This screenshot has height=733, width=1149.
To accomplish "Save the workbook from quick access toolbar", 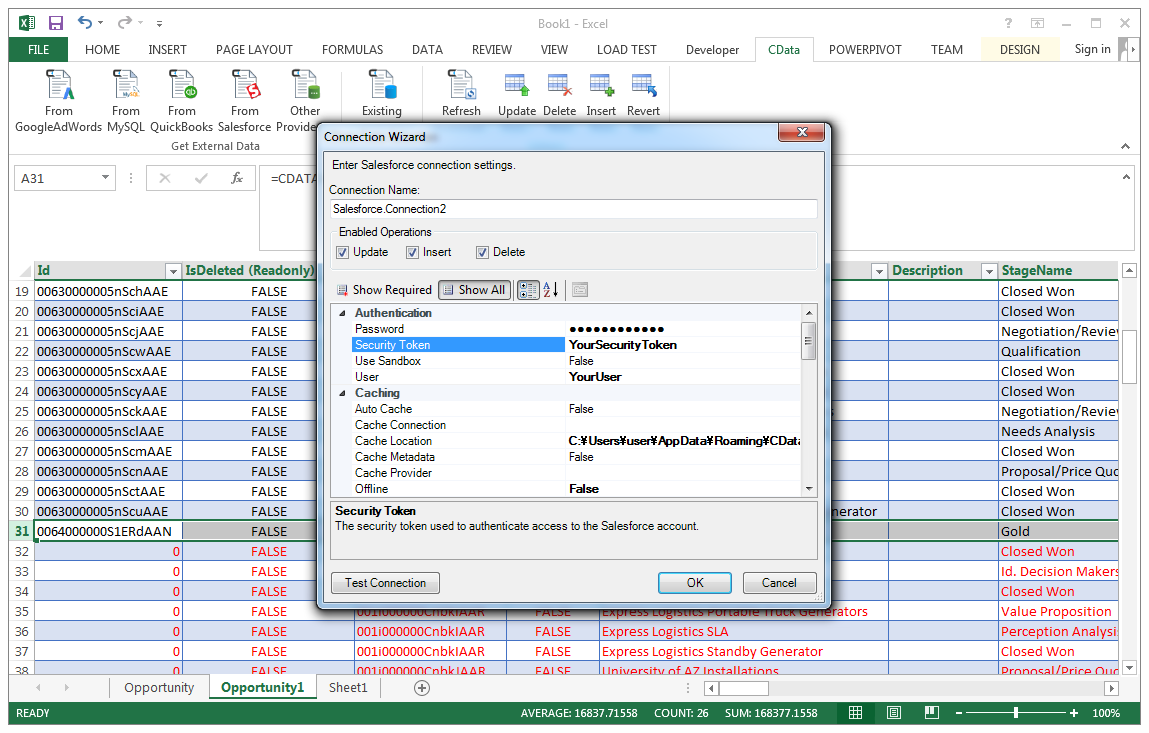I will pos(56,23).
